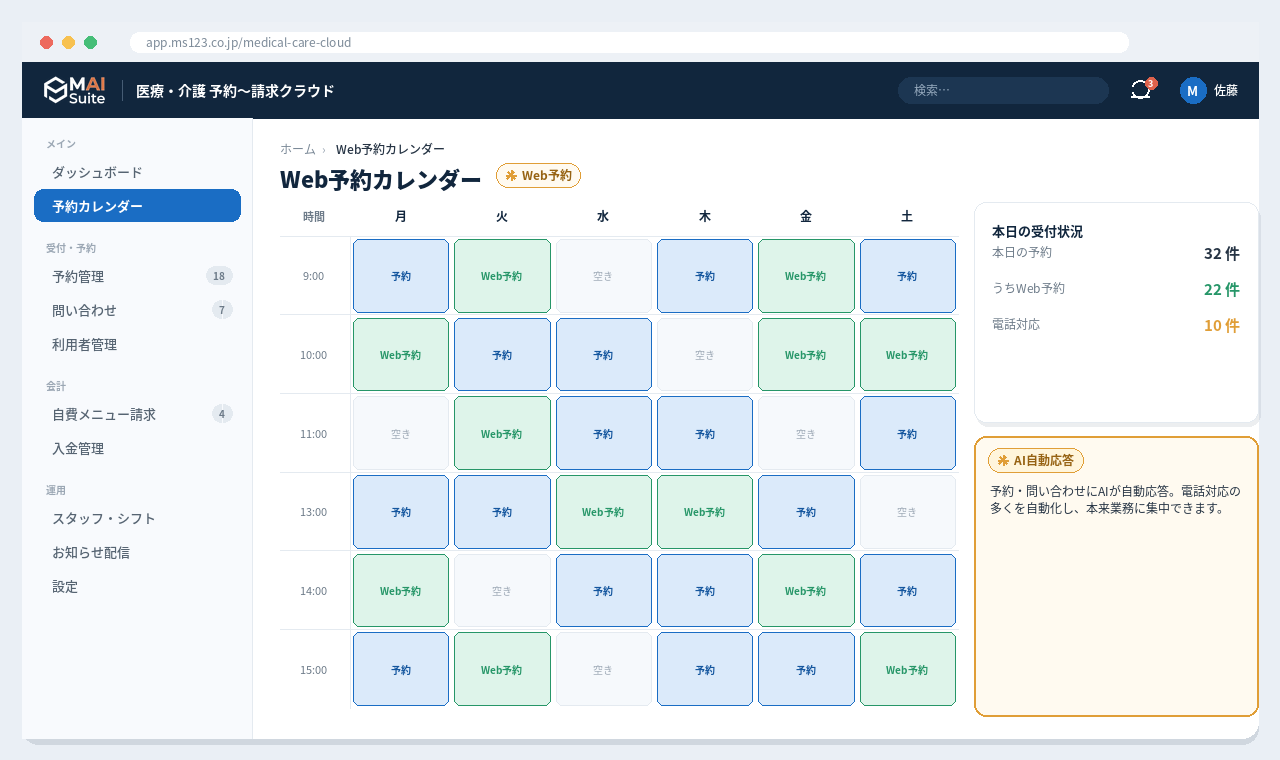The image size is (1280, 760).
Task: Open the 佐藤 user avatar
Action: (1193, 90)
